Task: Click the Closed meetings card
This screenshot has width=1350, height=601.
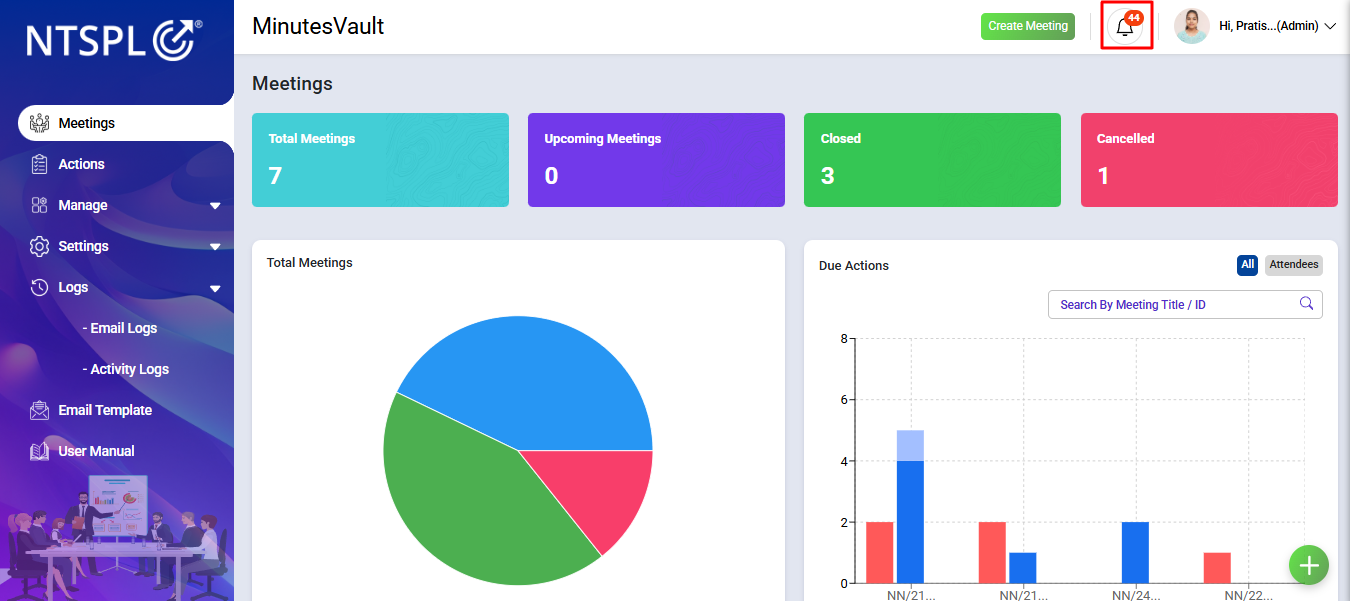Action: coord(932,160)
